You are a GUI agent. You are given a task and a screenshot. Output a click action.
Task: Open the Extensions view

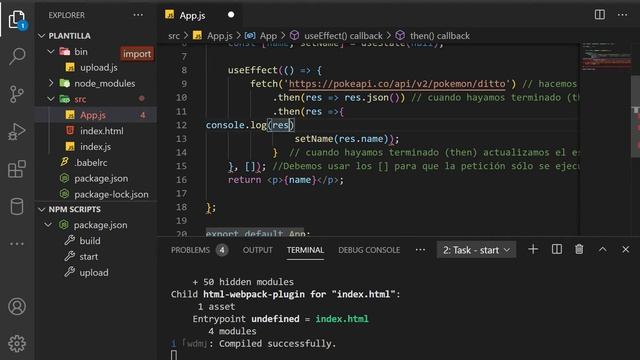[17, 169]
